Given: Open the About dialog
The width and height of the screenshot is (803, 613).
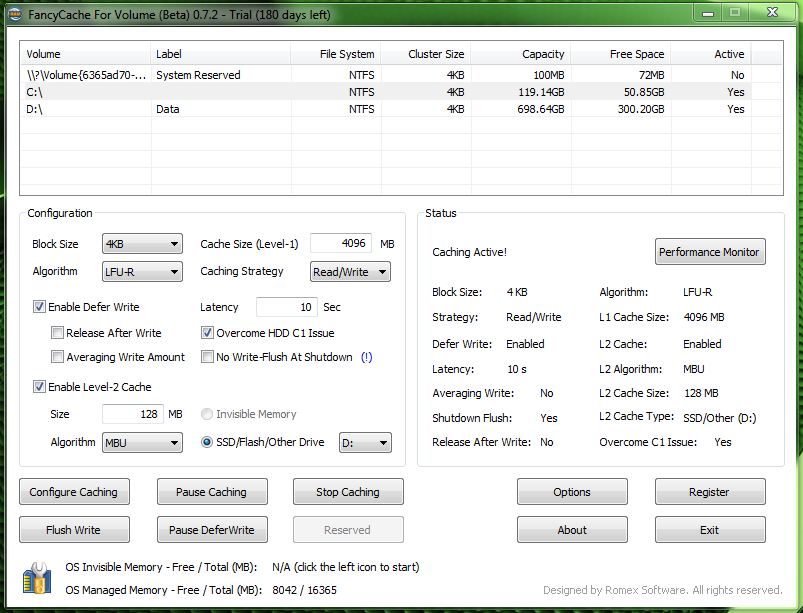Looking at the screenshot, I should [x=572, y=530].
